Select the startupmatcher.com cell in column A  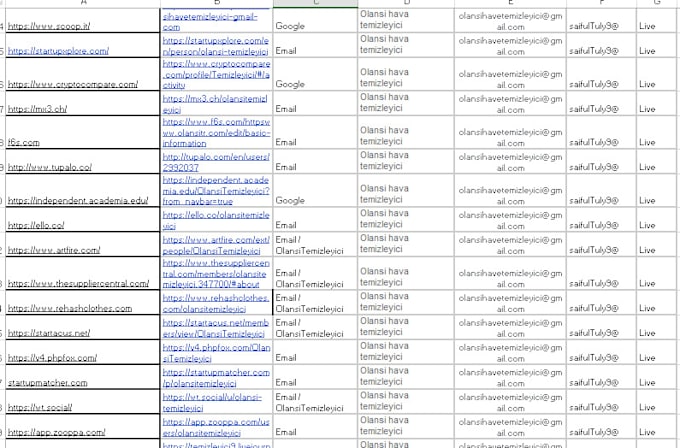point(82,377)
